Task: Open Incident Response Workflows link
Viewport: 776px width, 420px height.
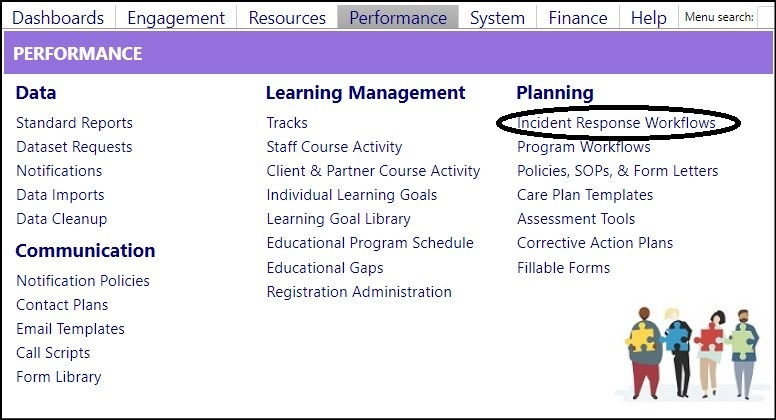Action: tap(616, 123)
